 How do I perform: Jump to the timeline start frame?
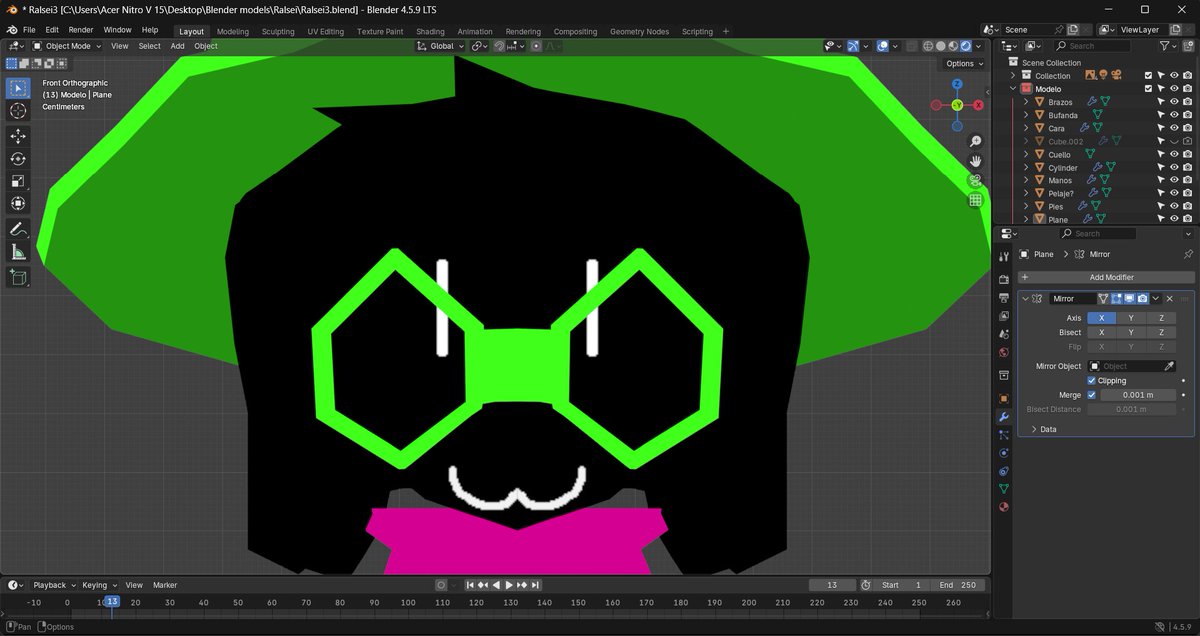coord(469,585)
